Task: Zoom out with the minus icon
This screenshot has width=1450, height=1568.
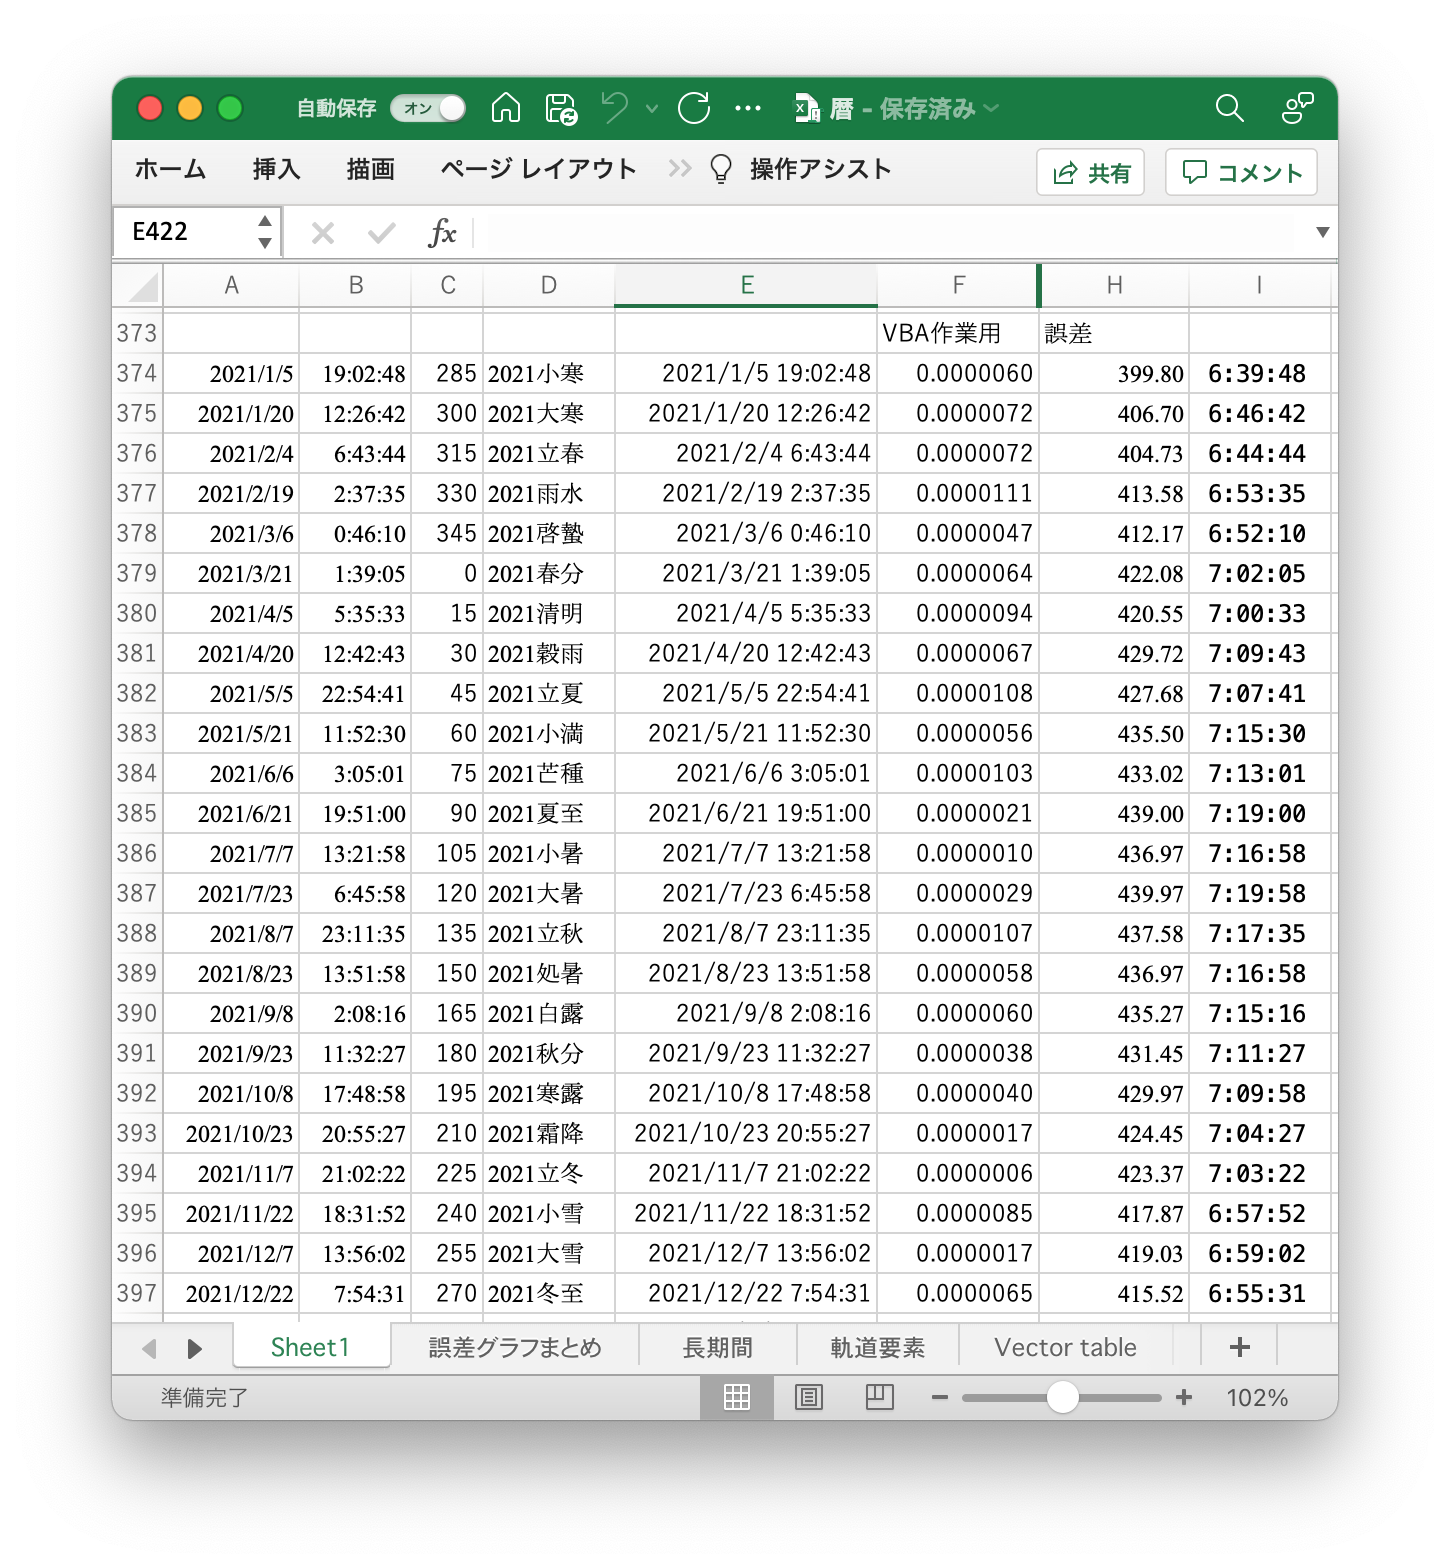Action: 939,1397
